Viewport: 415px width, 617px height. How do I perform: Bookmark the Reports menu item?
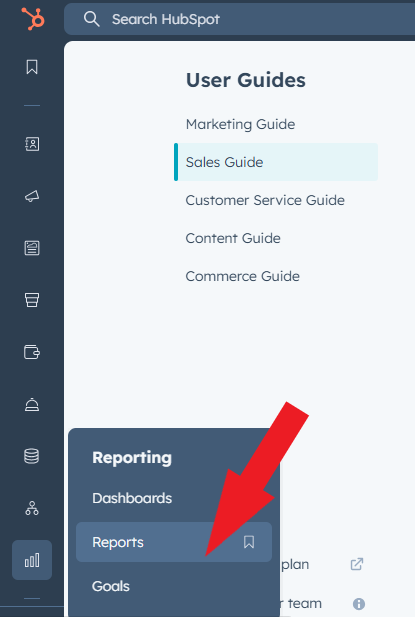[249, 542]
